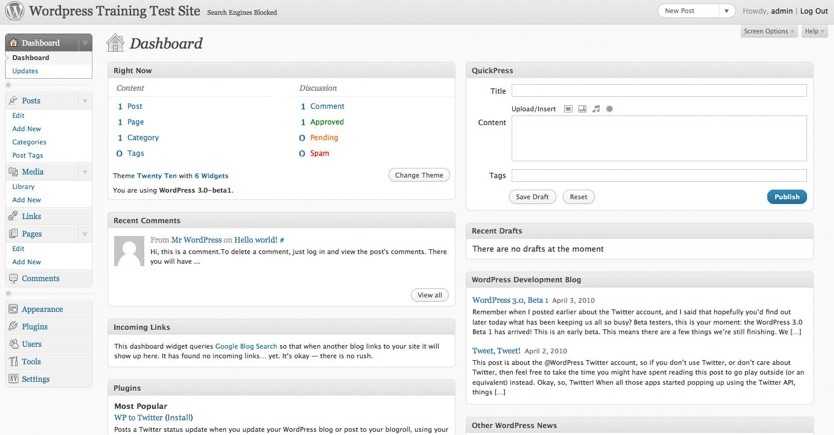Click the QuickPress Content text area

[659, 138]
